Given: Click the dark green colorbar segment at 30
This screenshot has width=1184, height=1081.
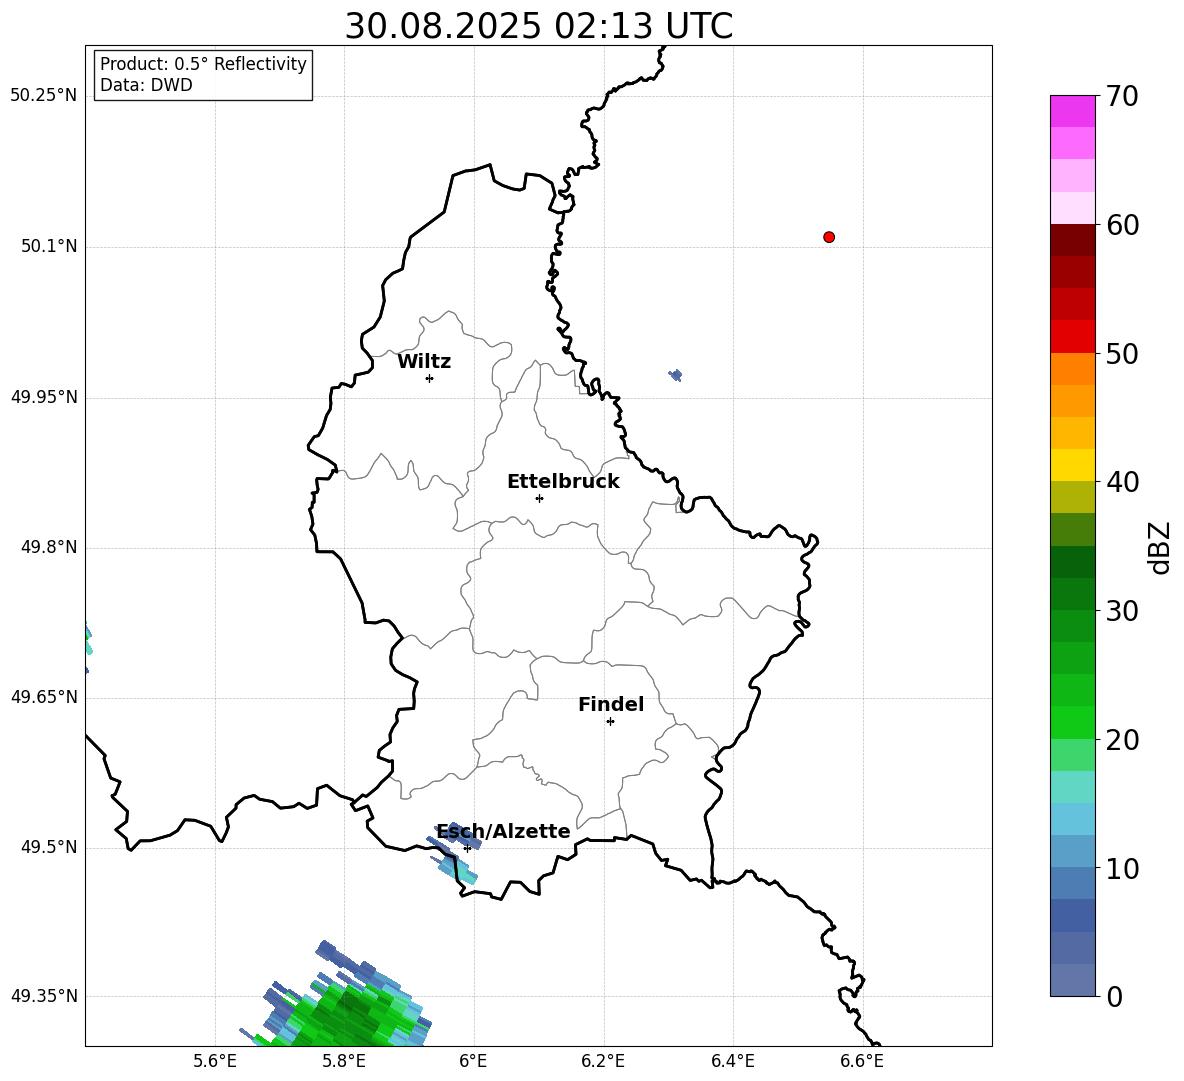Looking at the screenshot, I should pos(1072,594).
